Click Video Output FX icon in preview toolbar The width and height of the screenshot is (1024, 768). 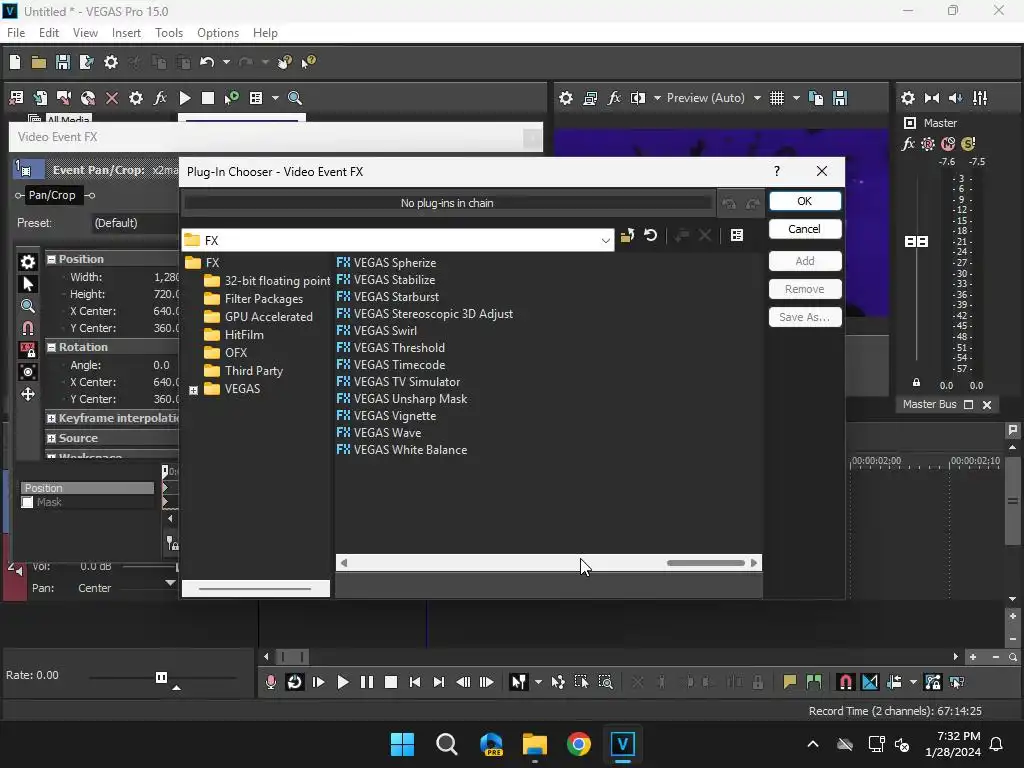(x=614, y=98)
